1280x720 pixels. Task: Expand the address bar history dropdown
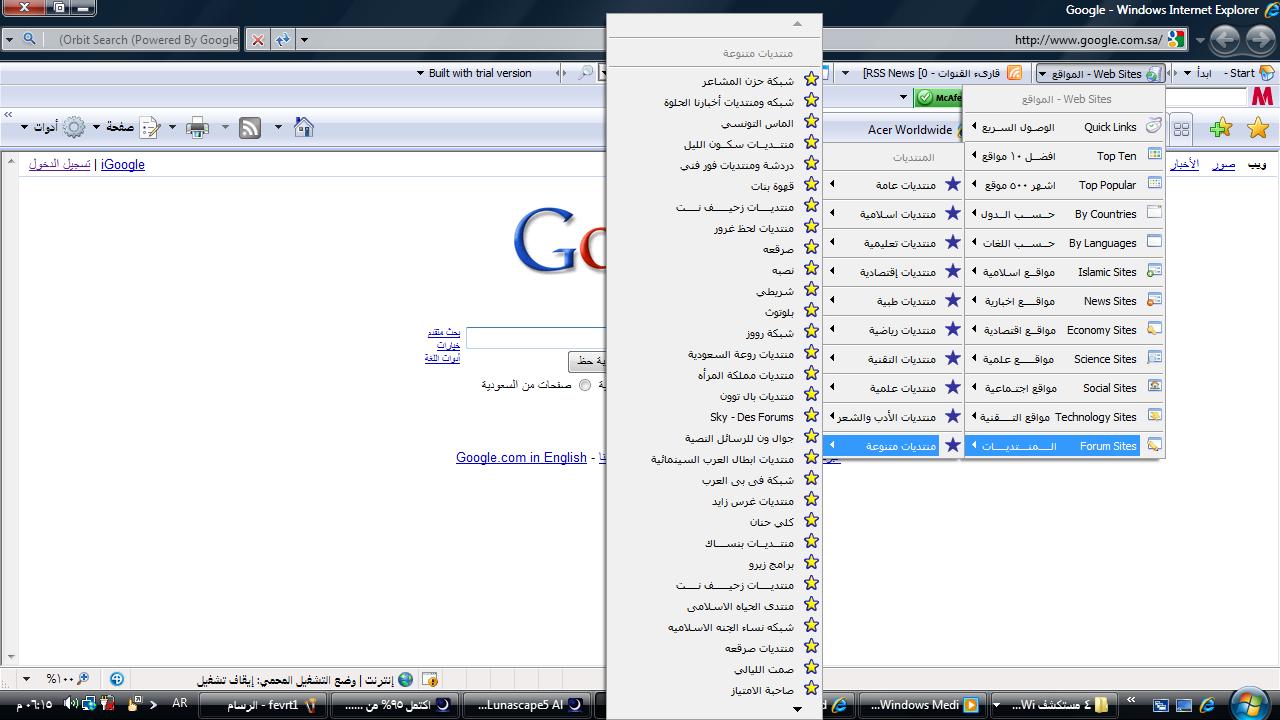[x=304, y=40]
